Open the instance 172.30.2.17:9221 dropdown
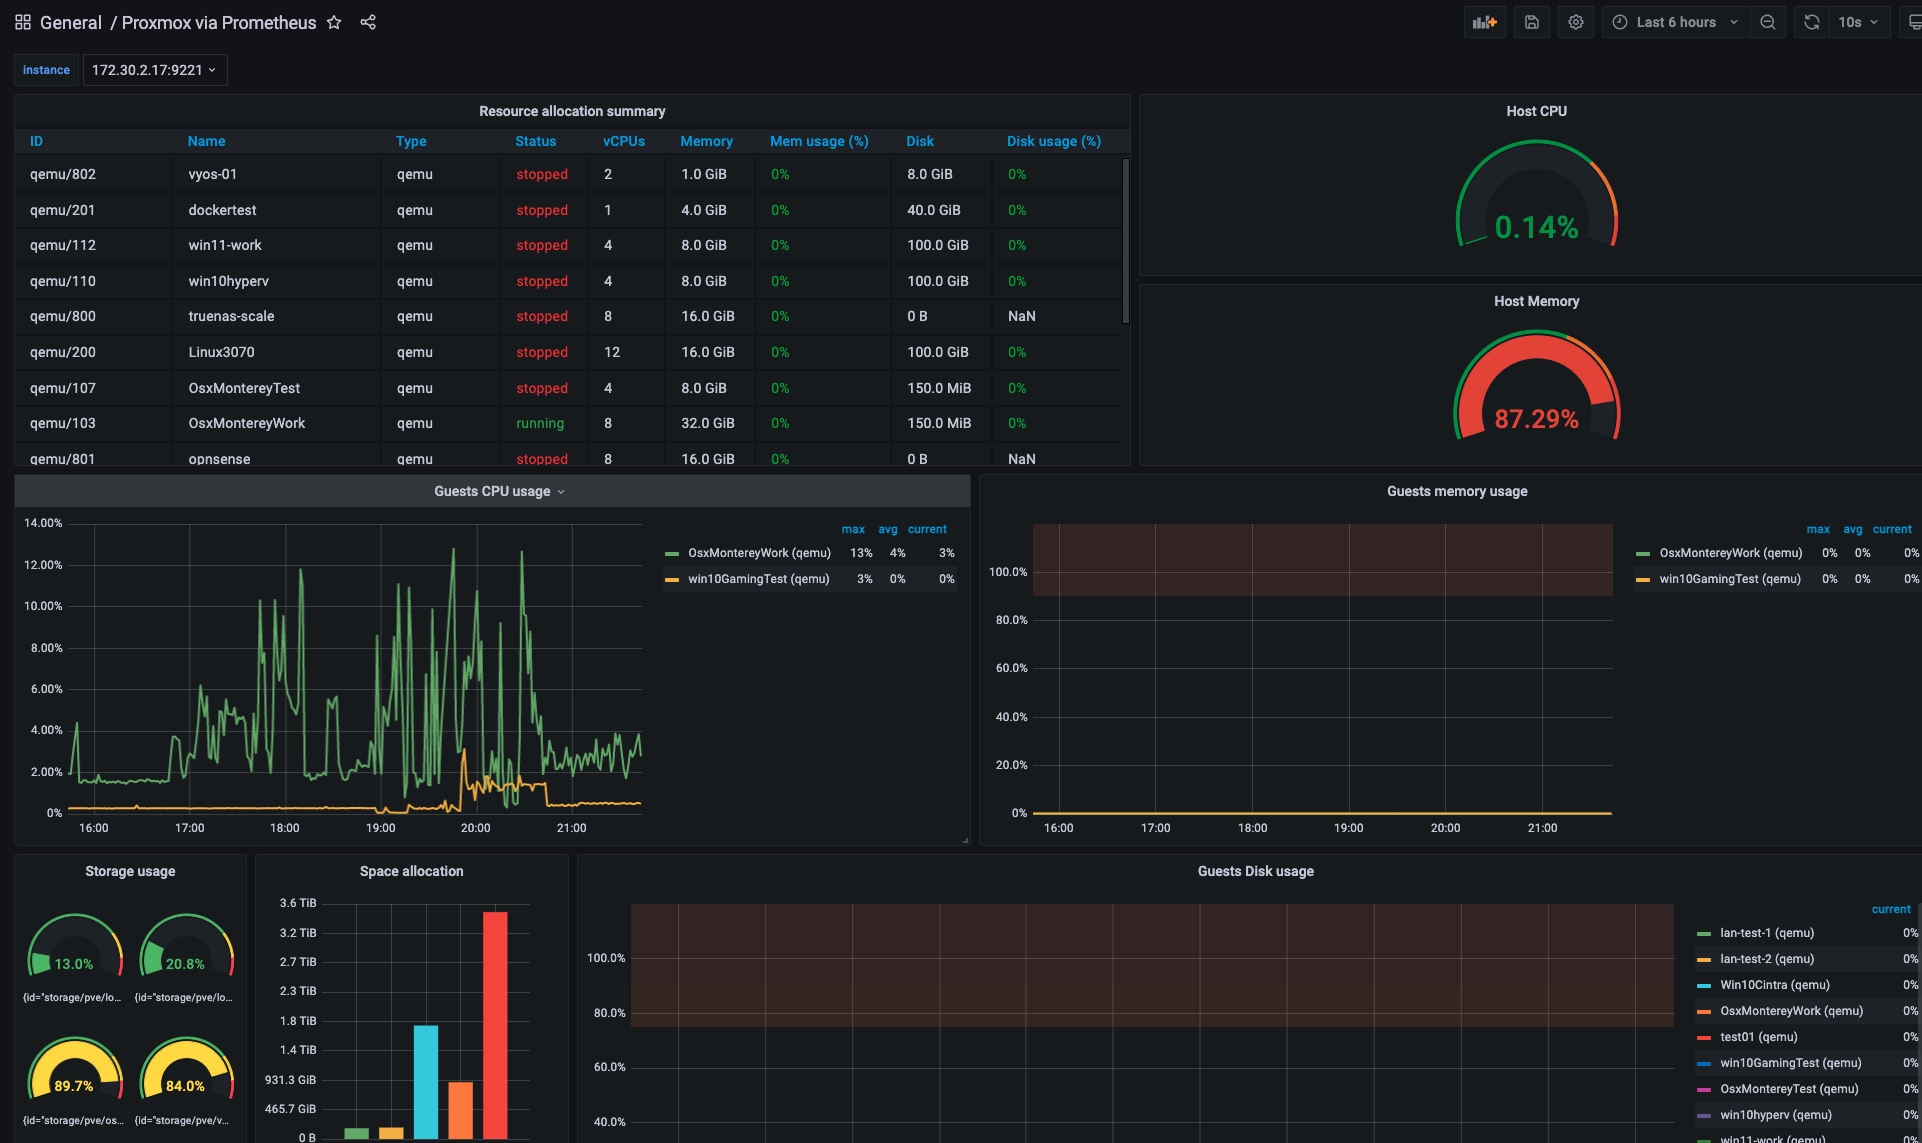This screenshot has height=1143, width=1922. point(154,70)
